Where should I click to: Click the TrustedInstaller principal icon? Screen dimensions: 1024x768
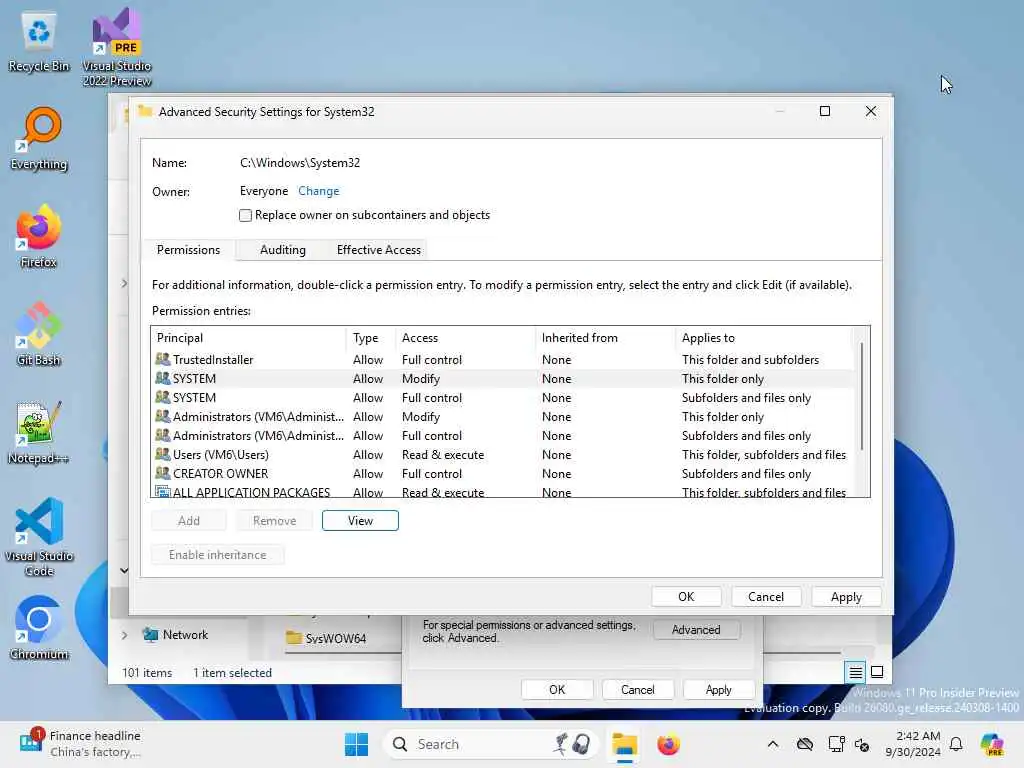click(x=163, y=359)
